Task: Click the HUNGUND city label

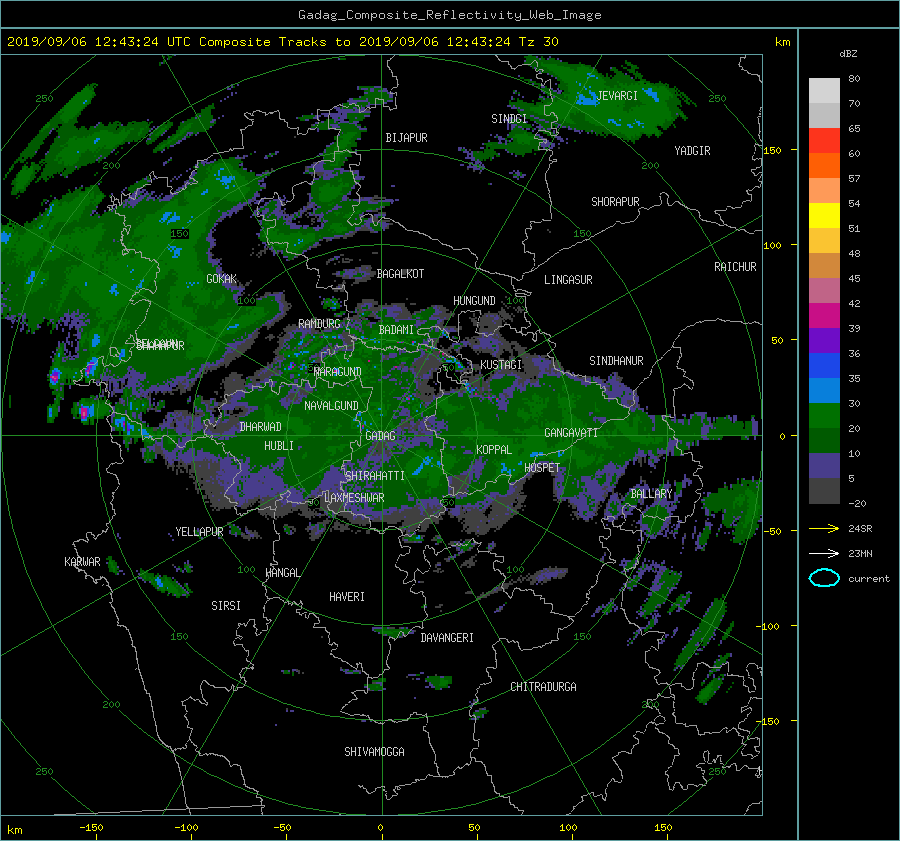Action: pos(474,301)
